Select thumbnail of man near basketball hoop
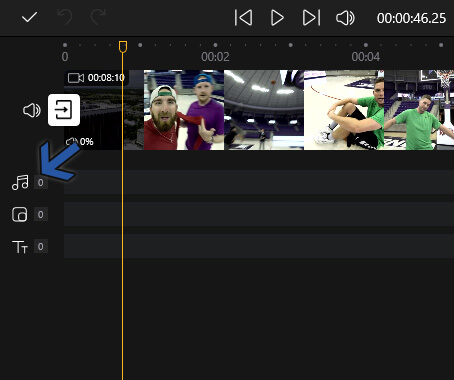Image resolution: width=454 pixels, height=380 pixels. 419,110
